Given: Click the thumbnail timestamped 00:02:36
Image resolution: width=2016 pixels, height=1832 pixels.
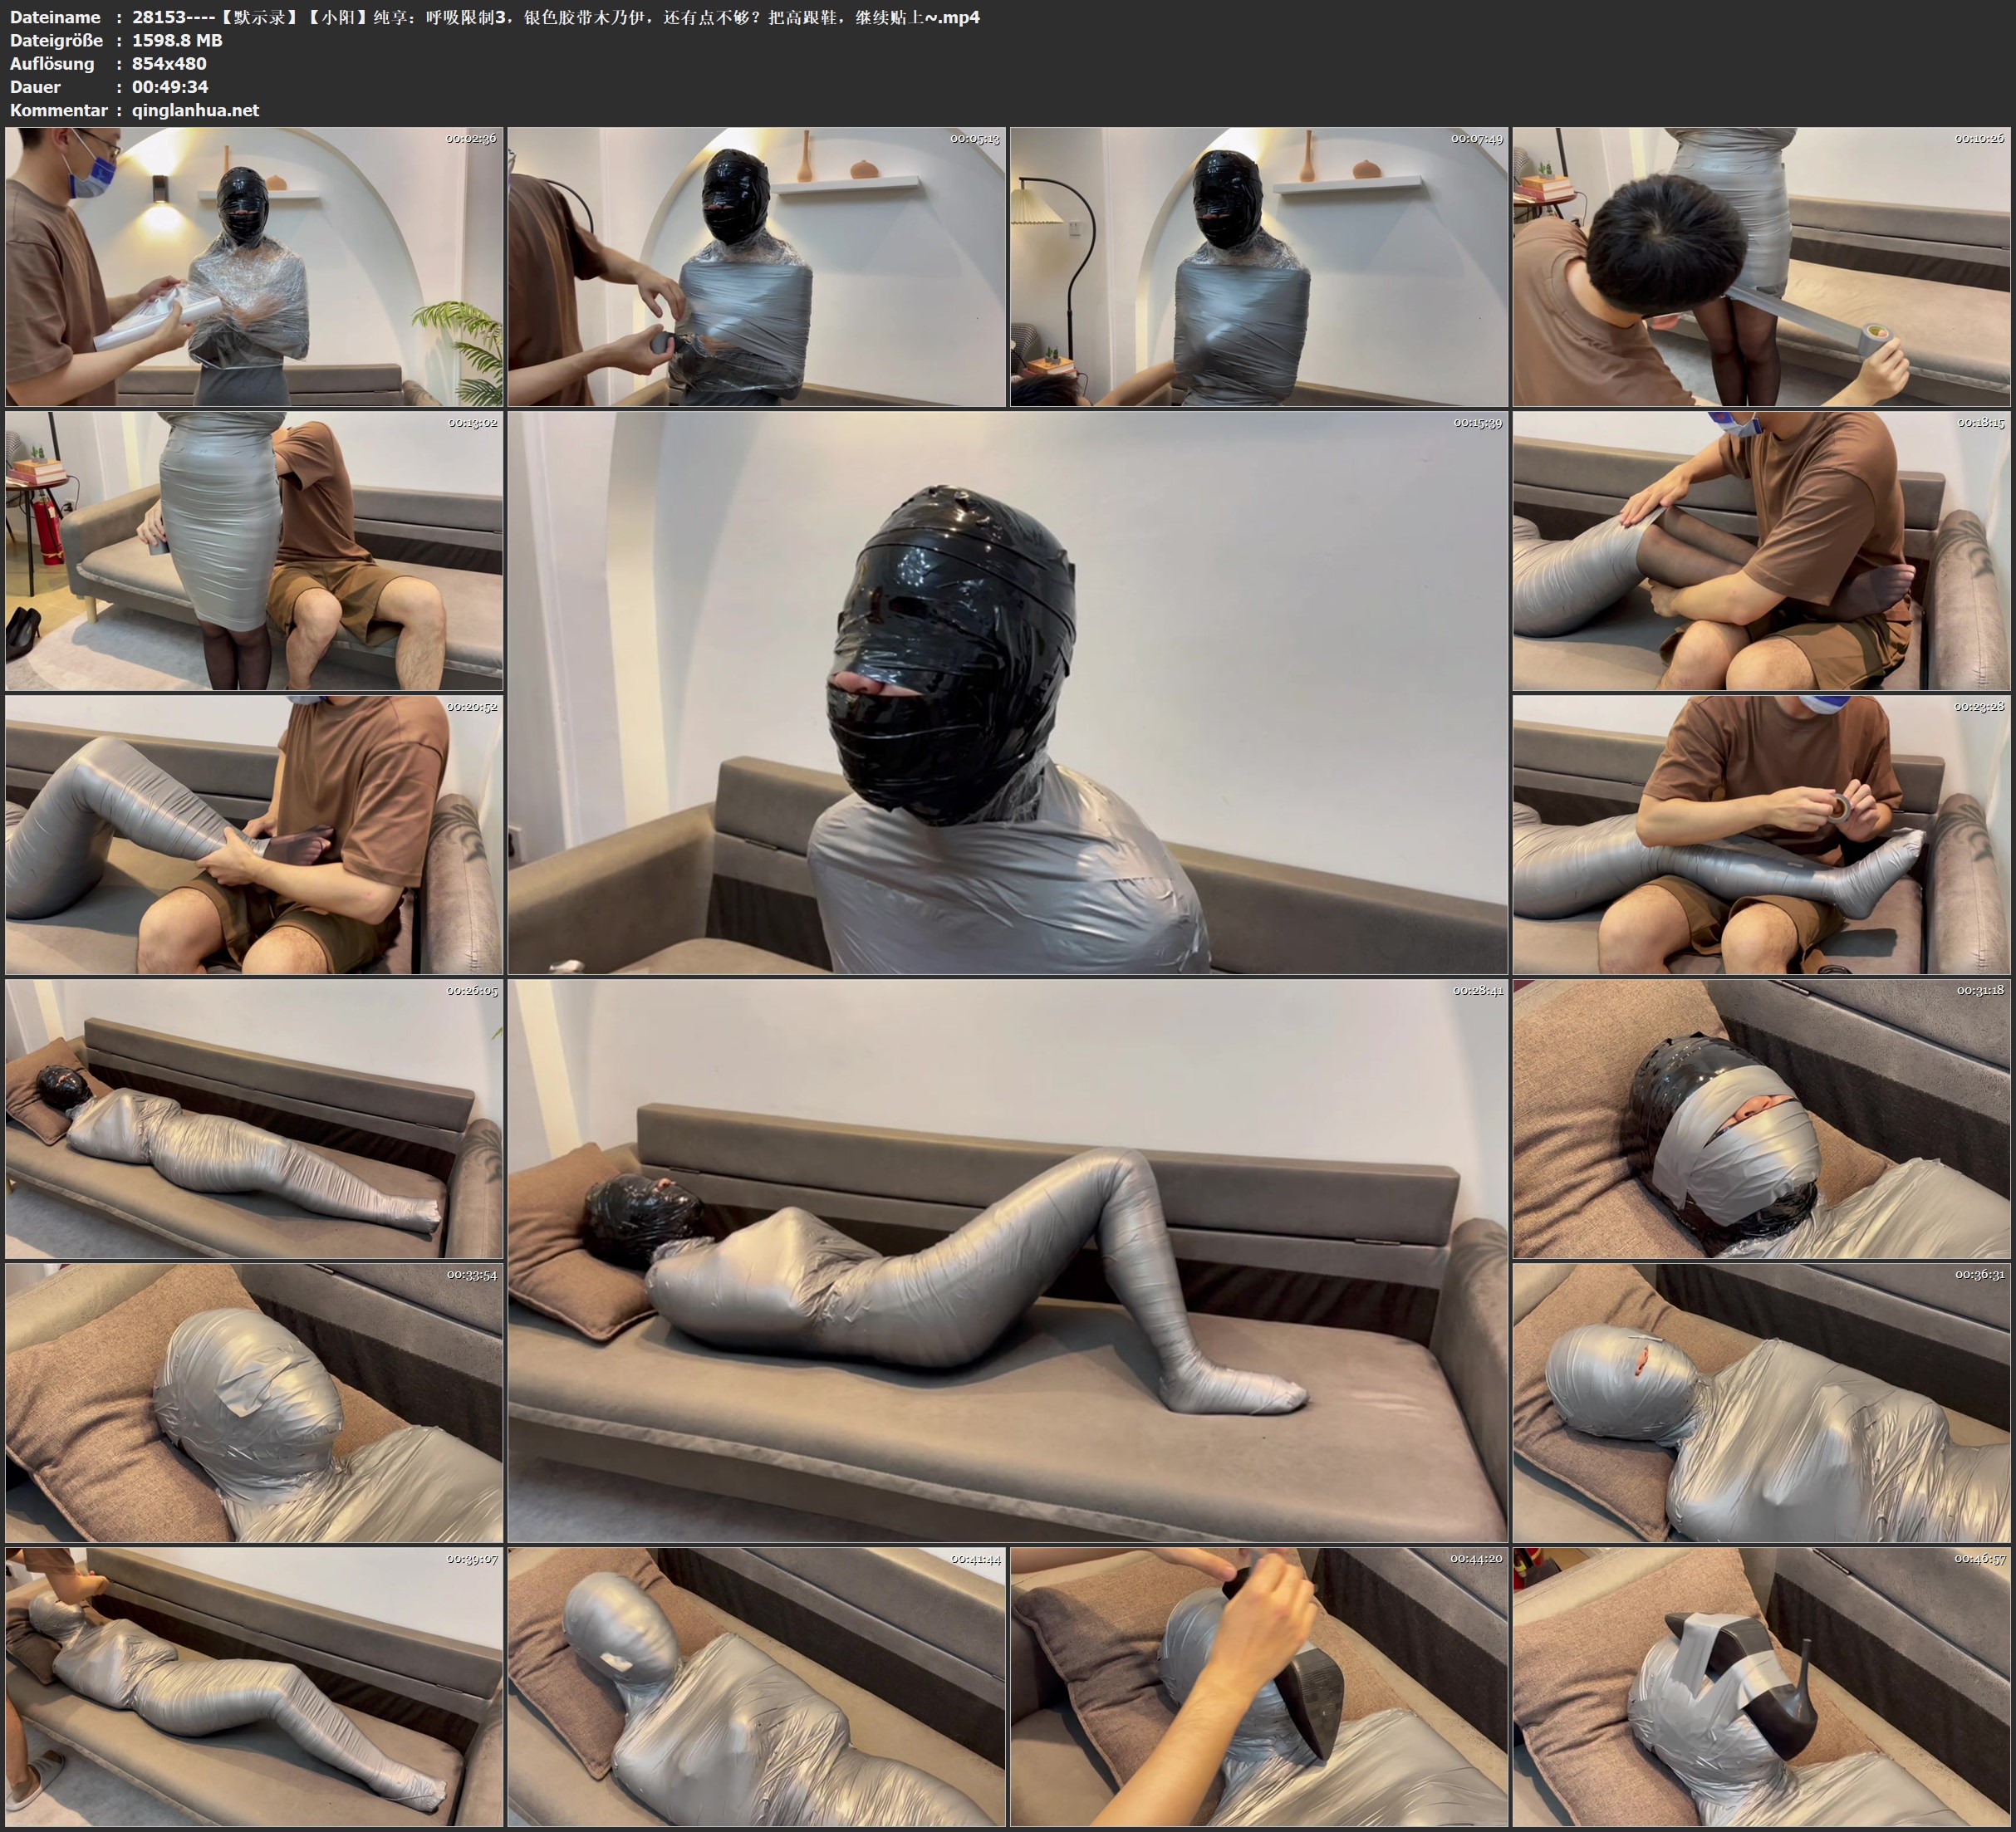Looking at the screenshot, I should (254, 267).
